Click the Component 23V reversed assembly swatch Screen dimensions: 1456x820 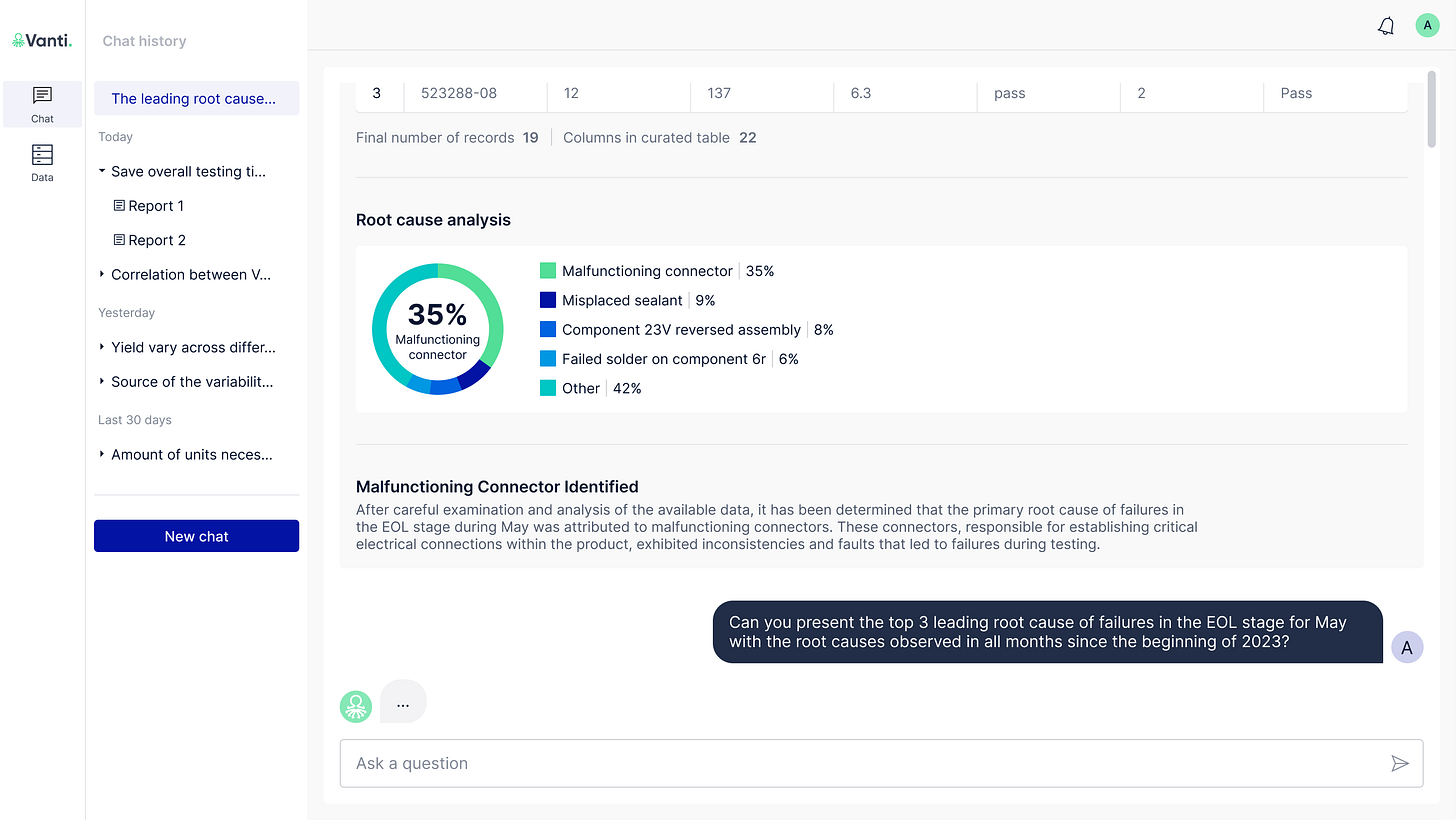click(548, 329)
